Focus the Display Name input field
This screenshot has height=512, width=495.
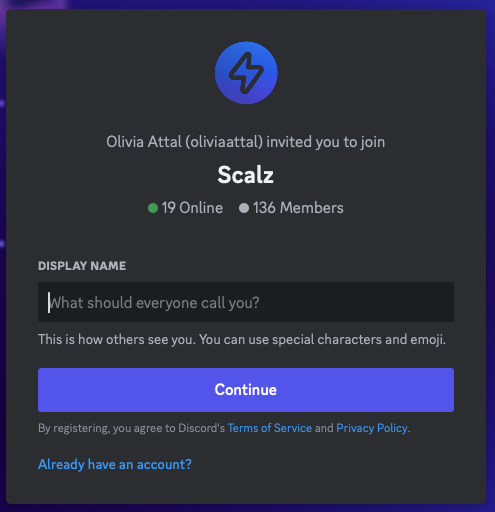click(x=246, y=302)
